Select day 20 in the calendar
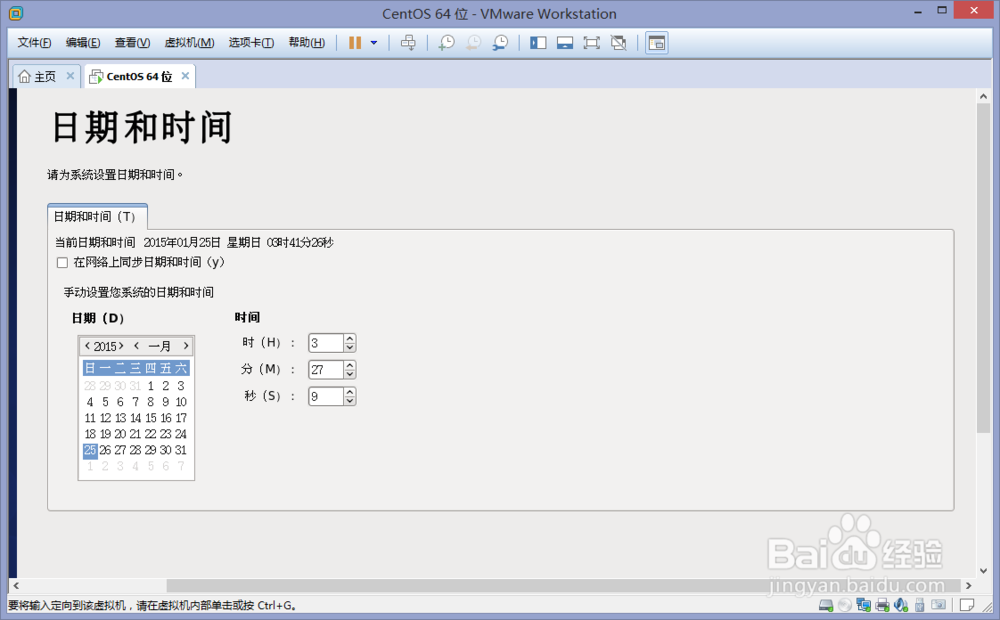 [x=120, y=434]
